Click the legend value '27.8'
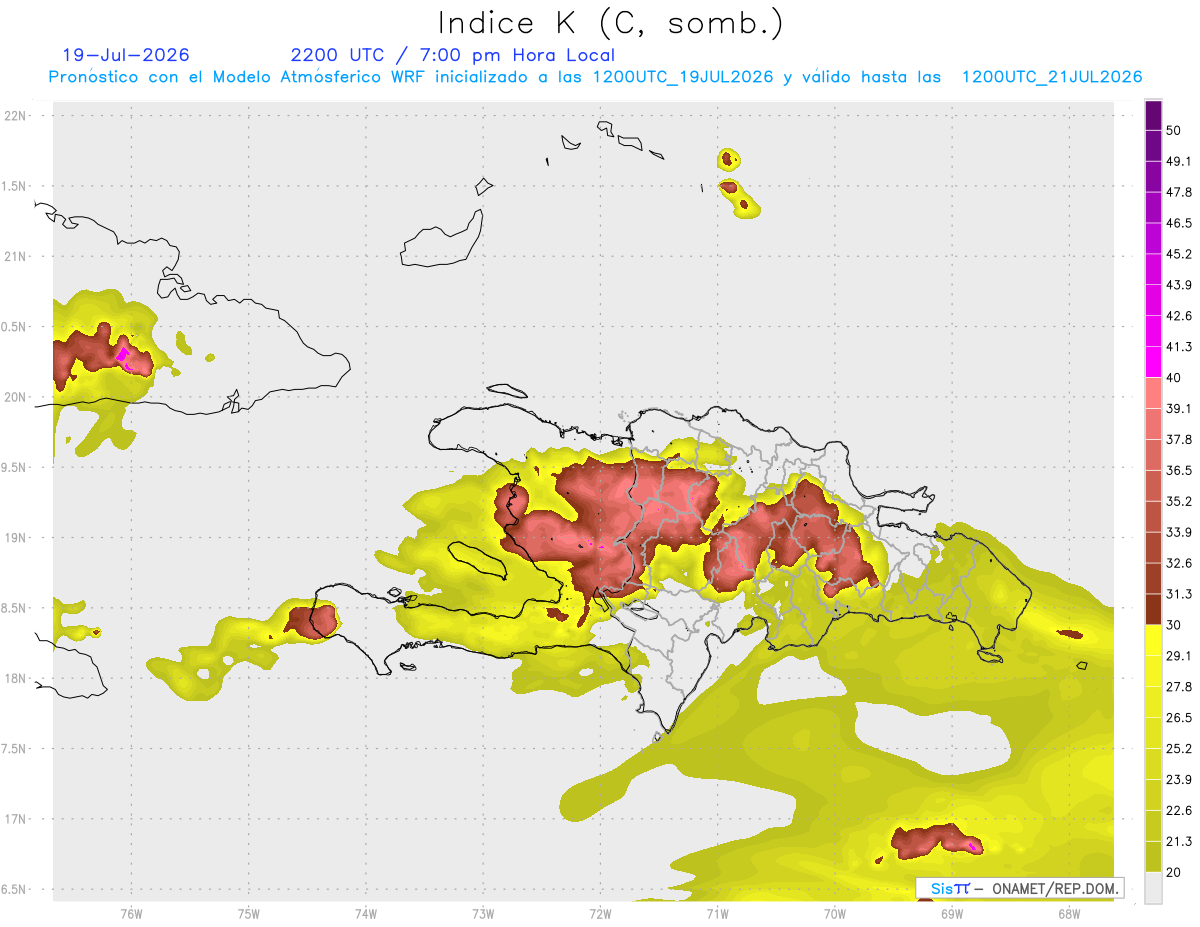 [x=1179, y=687]
